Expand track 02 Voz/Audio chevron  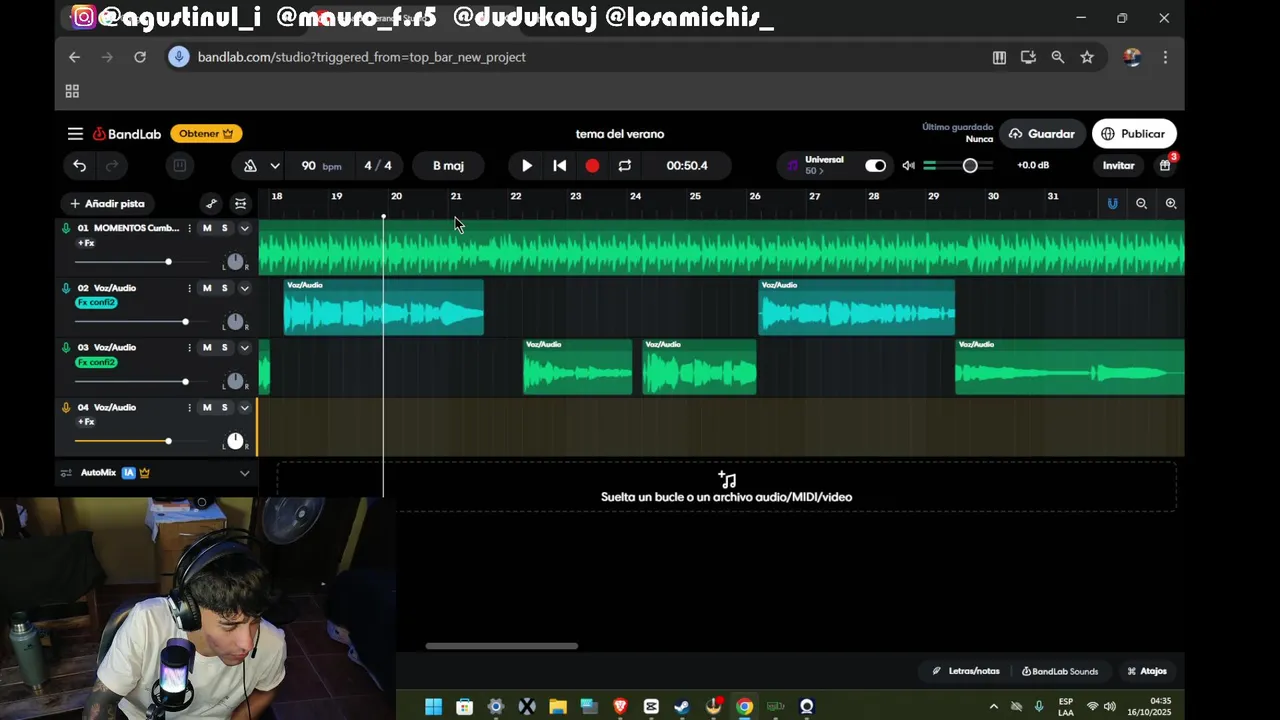pos(244,288)
